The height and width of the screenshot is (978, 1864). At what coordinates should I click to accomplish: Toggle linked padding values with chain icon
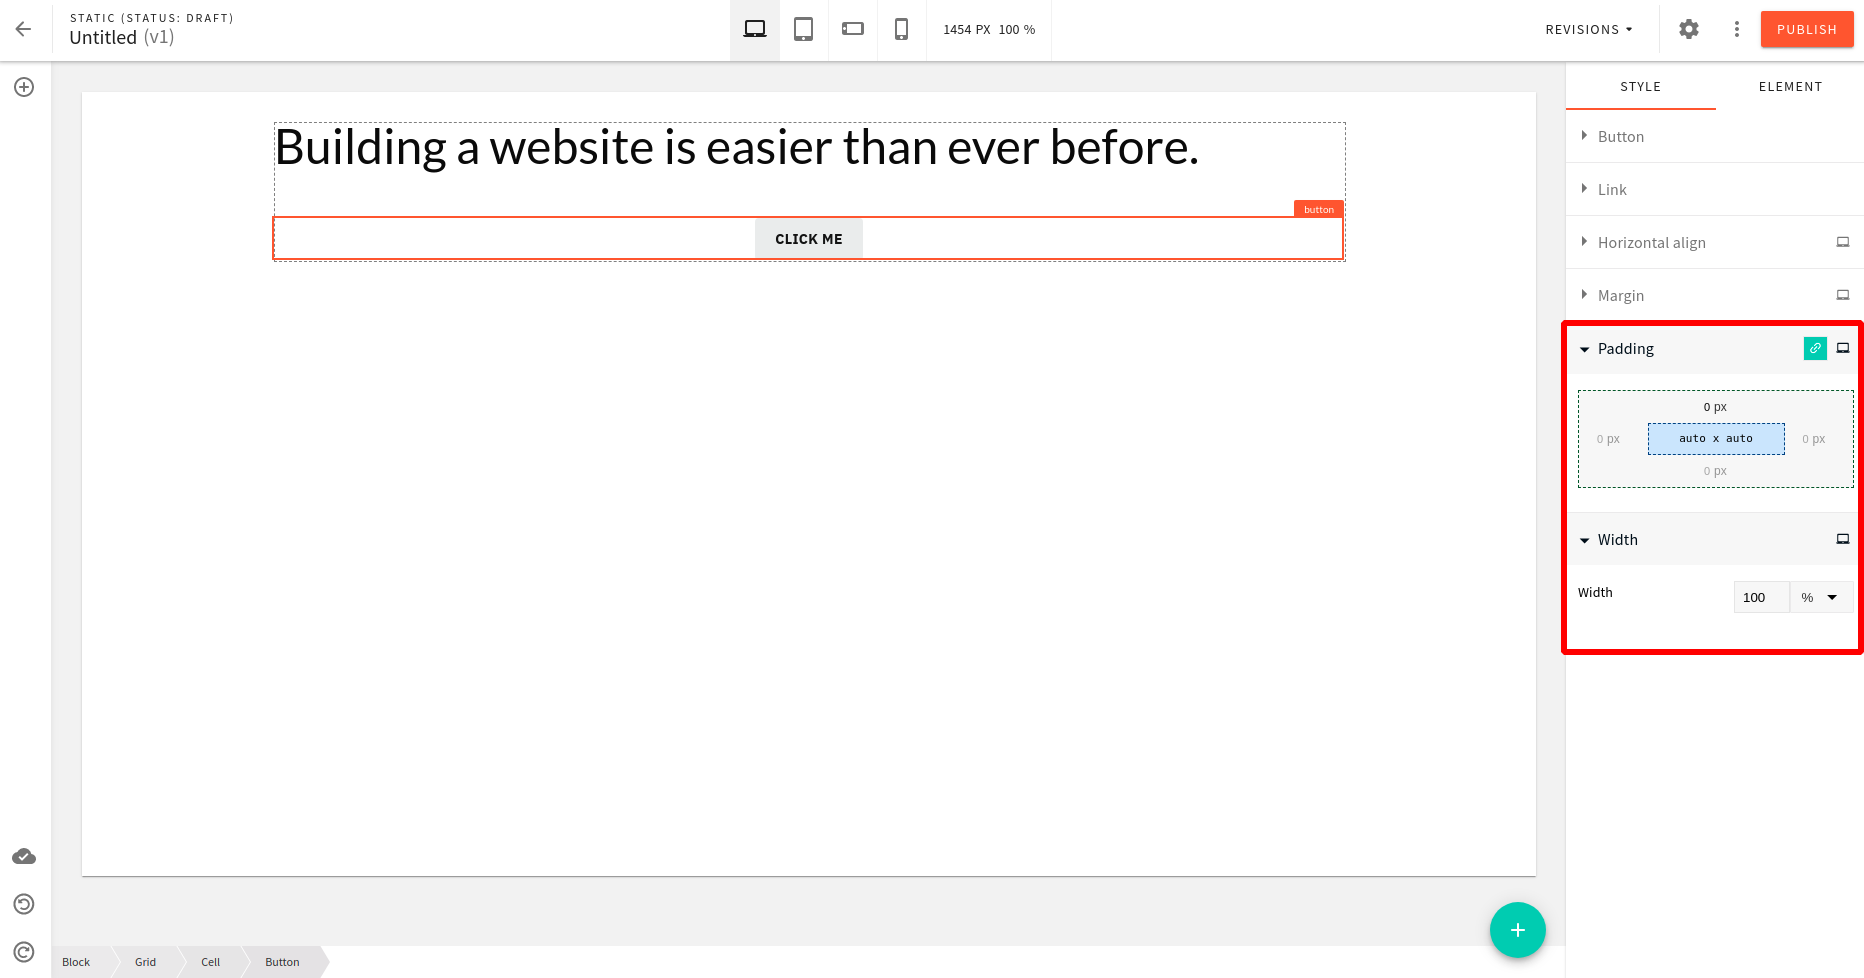(x=1814, y=348)
